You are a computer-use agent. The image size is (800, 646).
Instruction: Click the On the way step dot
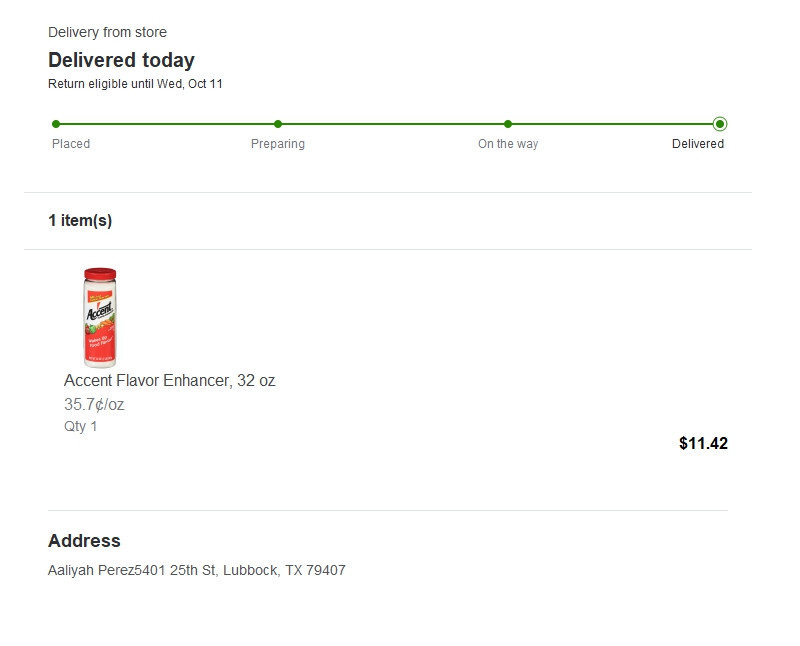[508, 124]
